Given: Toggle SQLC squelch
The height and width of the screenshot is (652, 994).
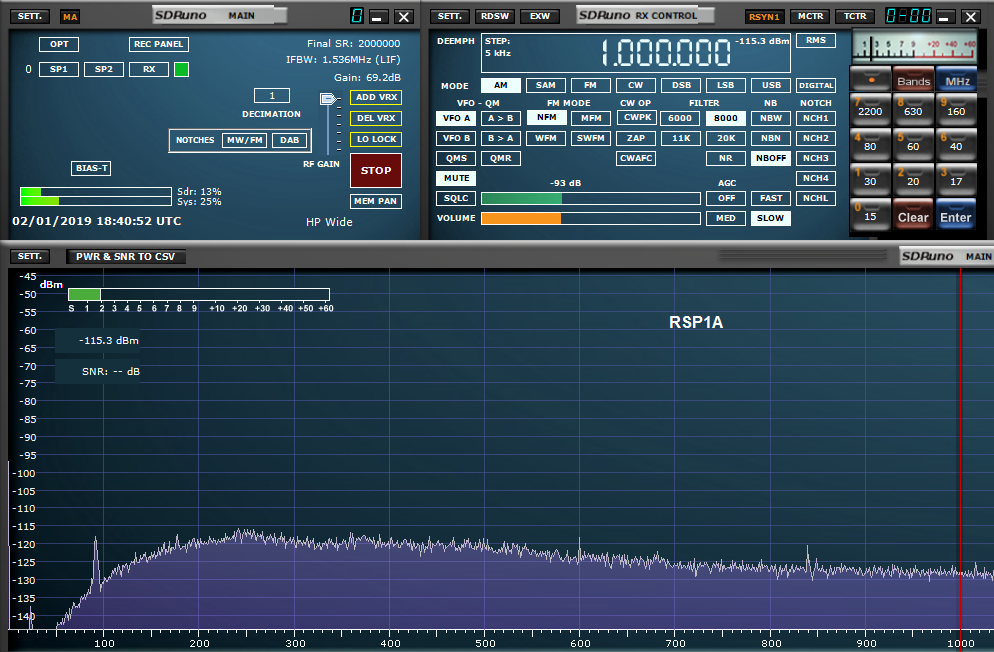Looking at the screenshot, I should pos(456,198).
